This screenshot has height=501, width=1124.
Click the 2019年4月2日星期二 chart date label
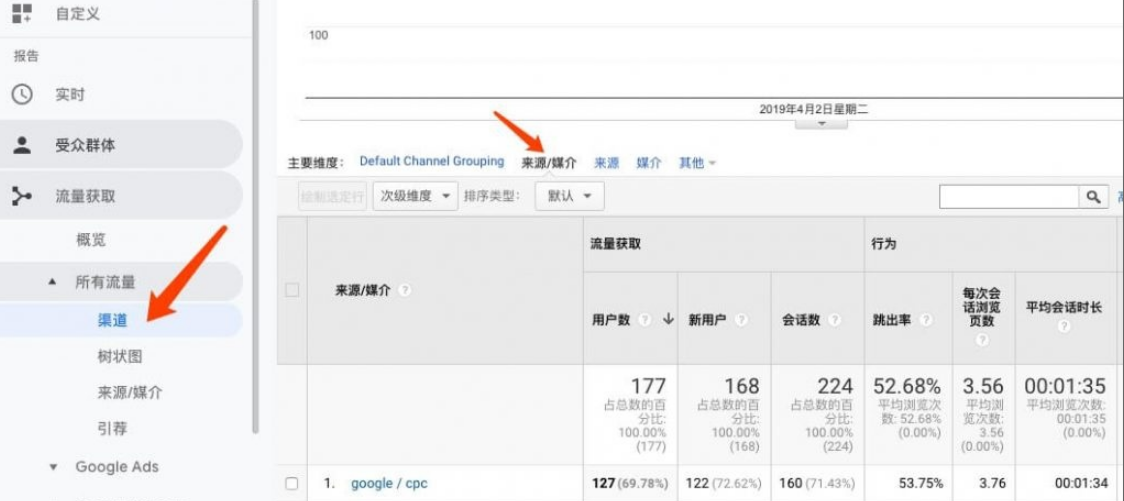click(x=814, y=110)
